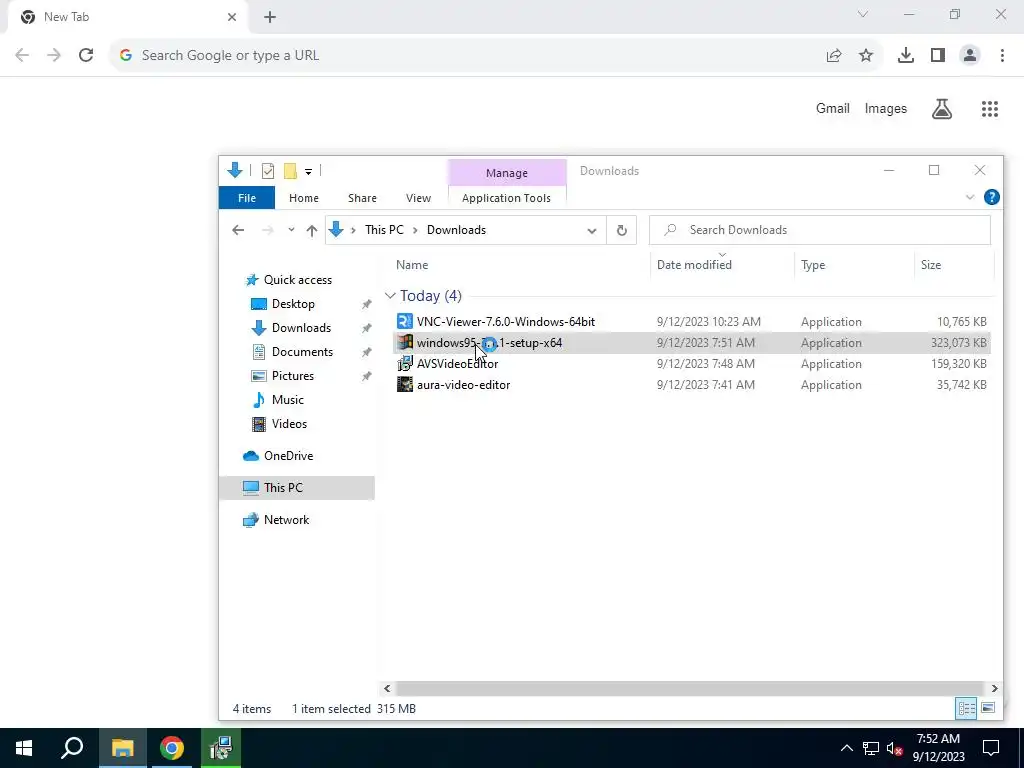Open the Customize Quick Access Toolbar dropdown arrow

coord(308,172)
